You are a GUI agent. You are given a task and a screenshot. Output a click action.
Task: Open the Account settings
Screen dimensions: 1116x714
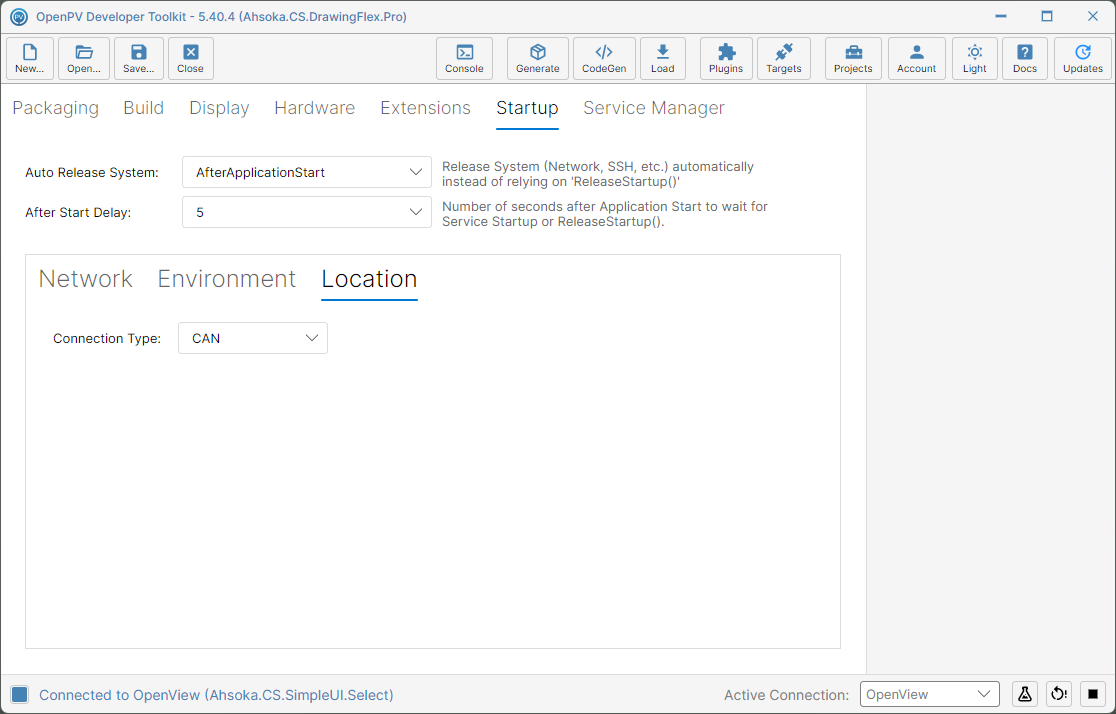pyautogui.click(x=917, y=58)
